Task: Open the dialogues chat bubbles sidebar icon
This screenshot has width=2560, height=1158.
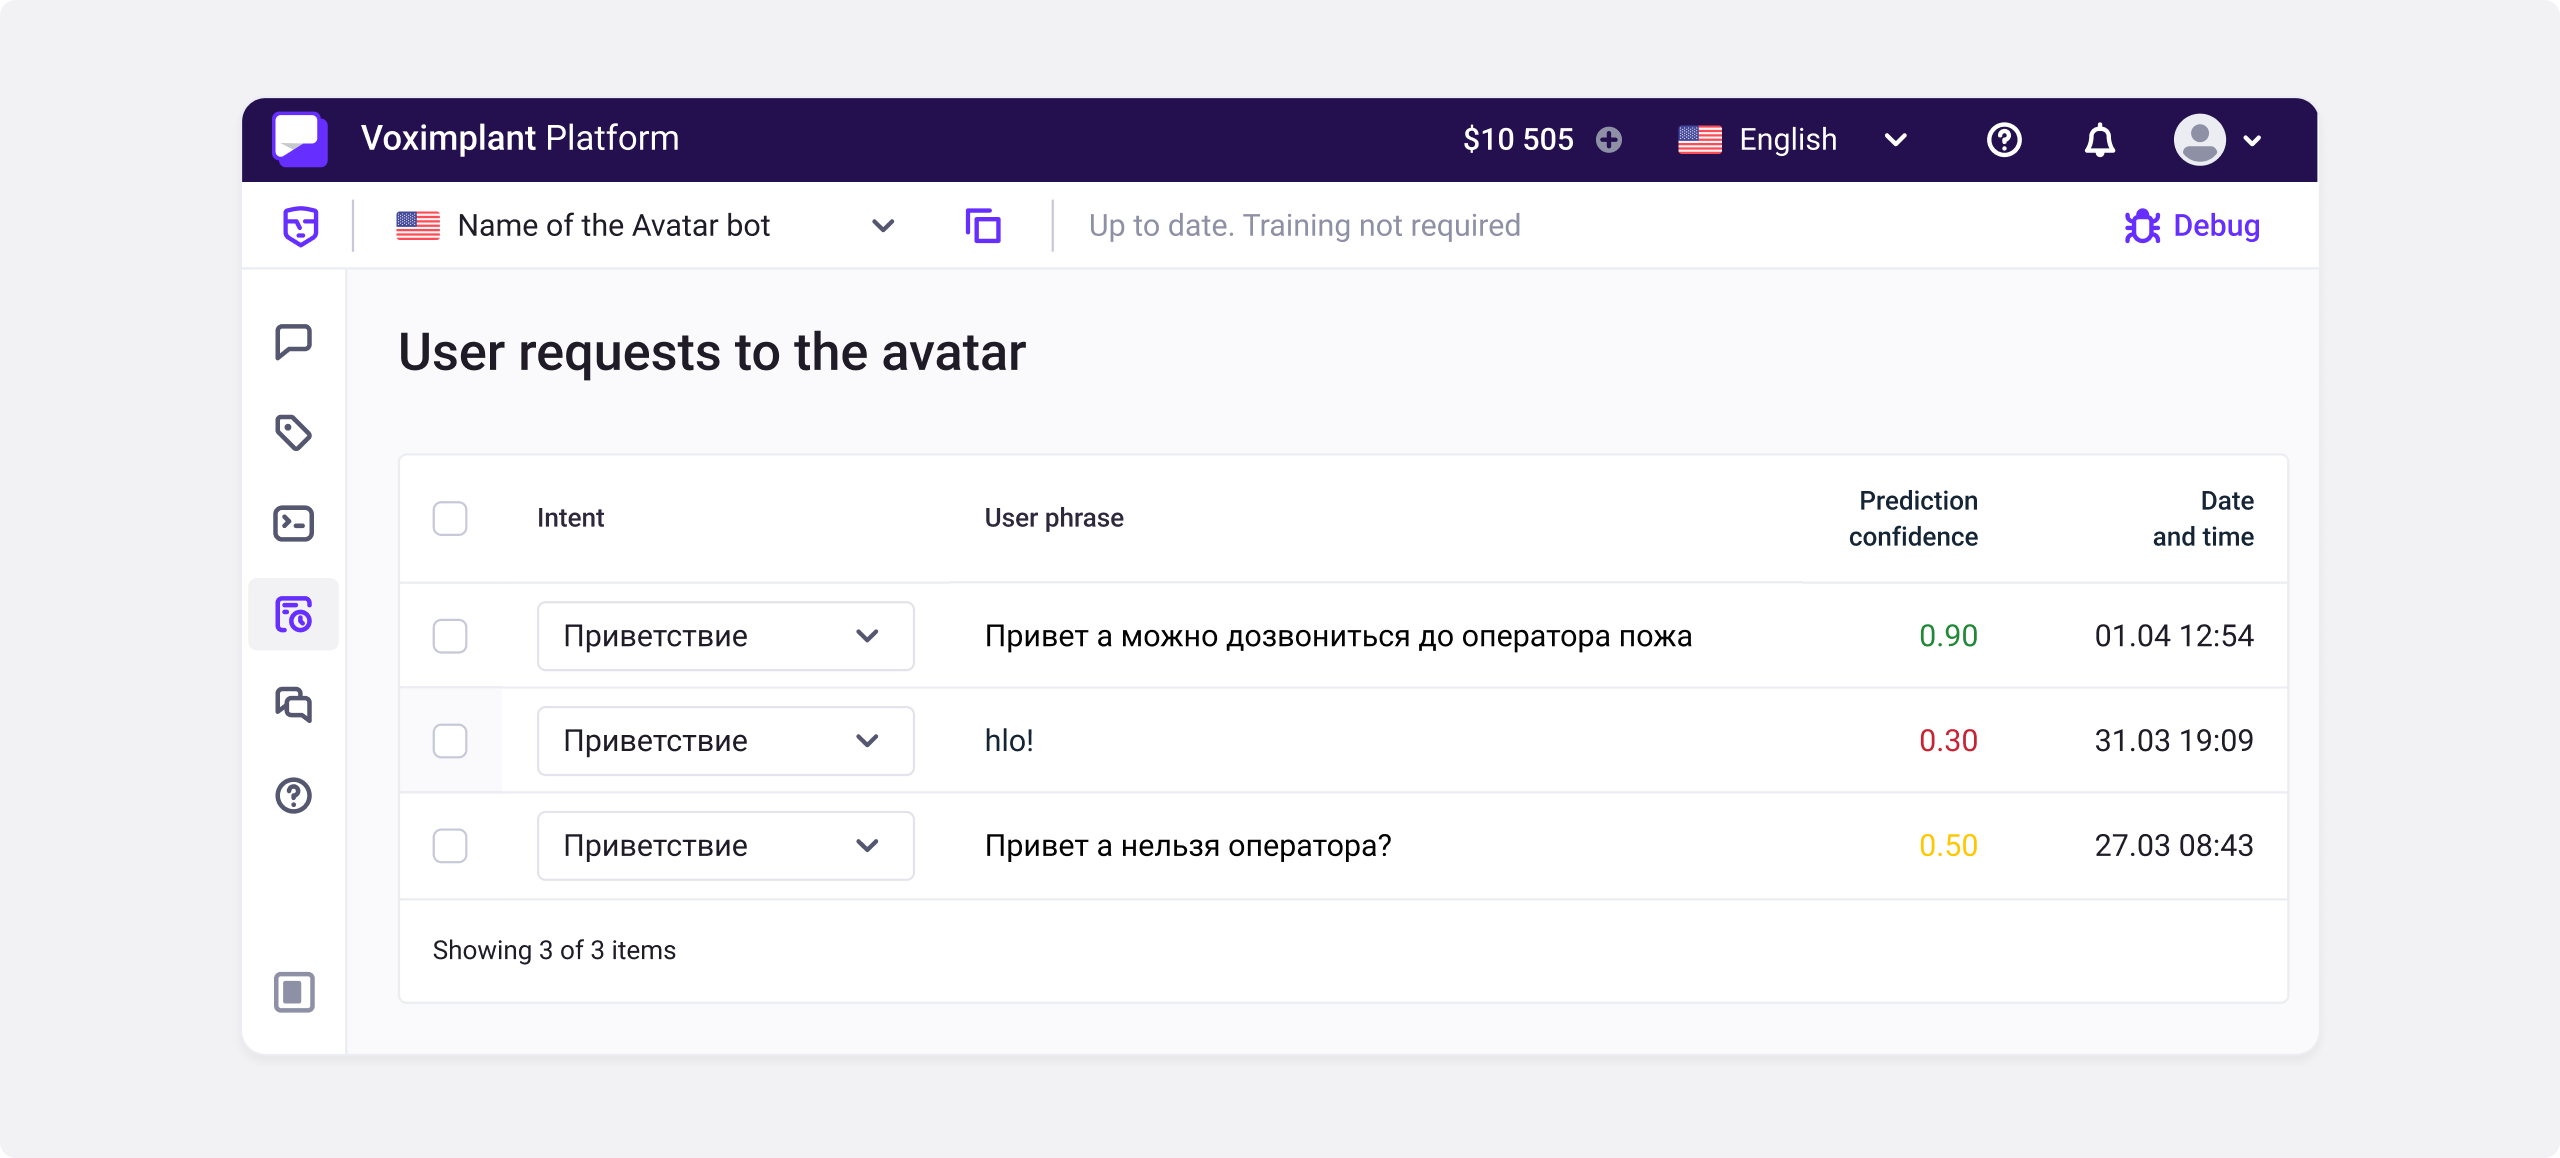Action: tap(293, 705)
